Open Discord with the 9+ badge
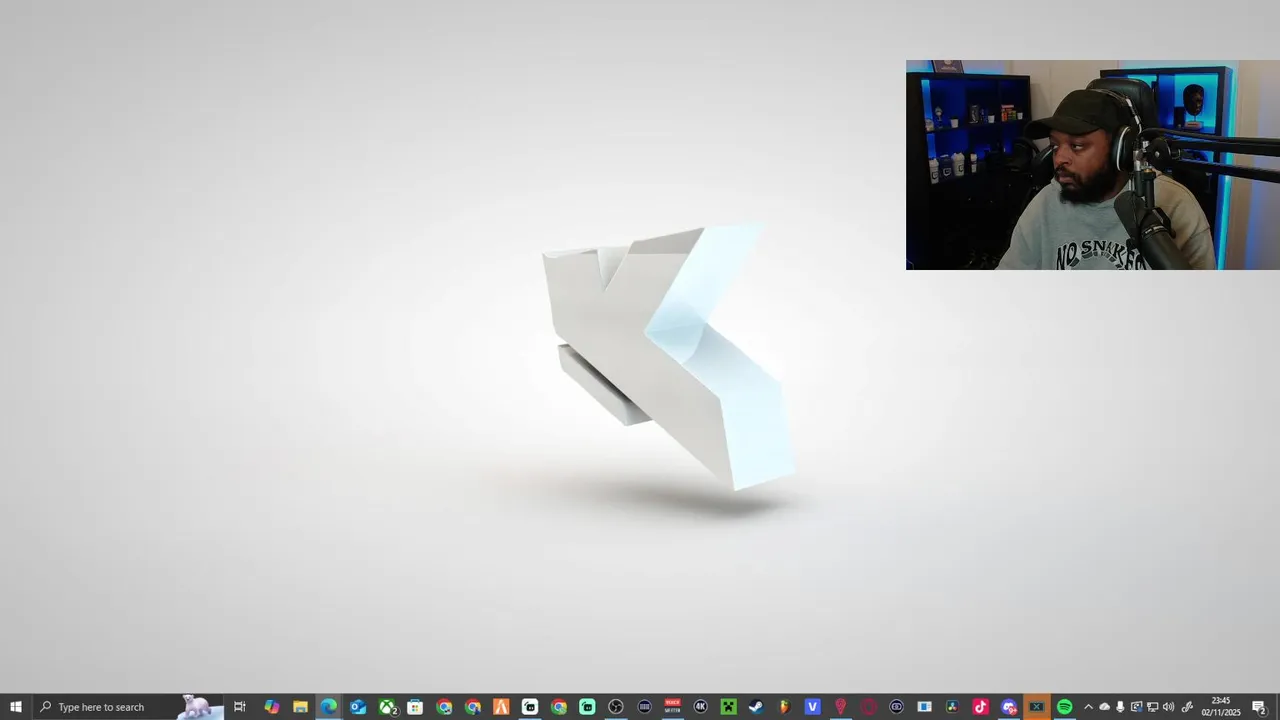Viewport: 1280px width, 720px height. click(1009, 707)
